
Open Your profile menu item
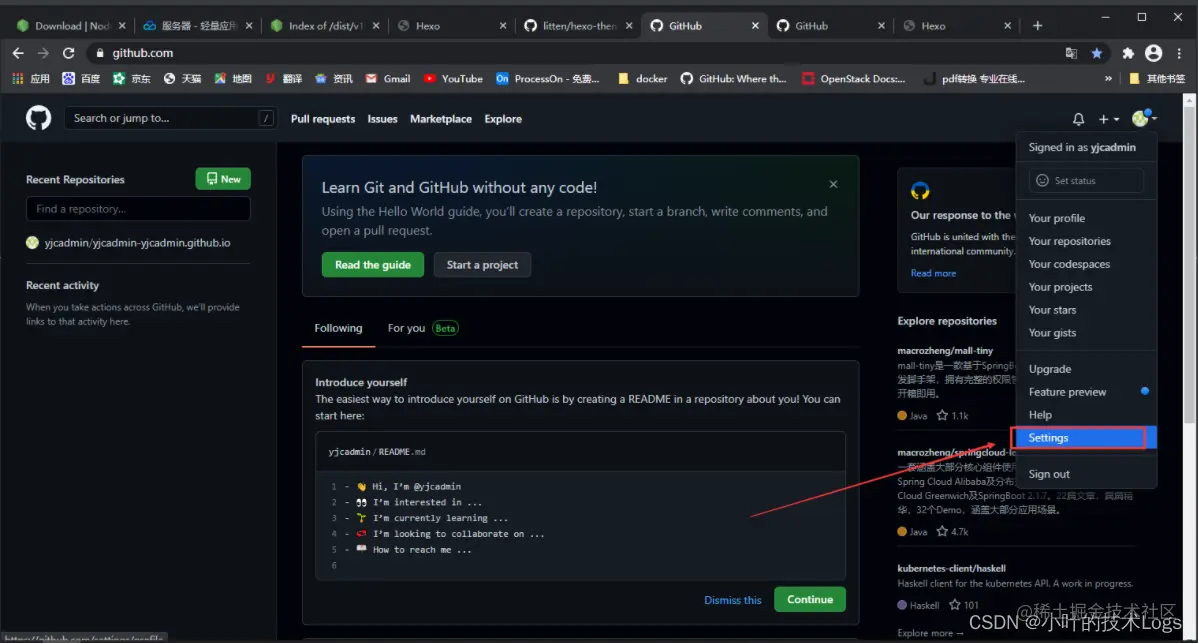tap(1086, 218)
